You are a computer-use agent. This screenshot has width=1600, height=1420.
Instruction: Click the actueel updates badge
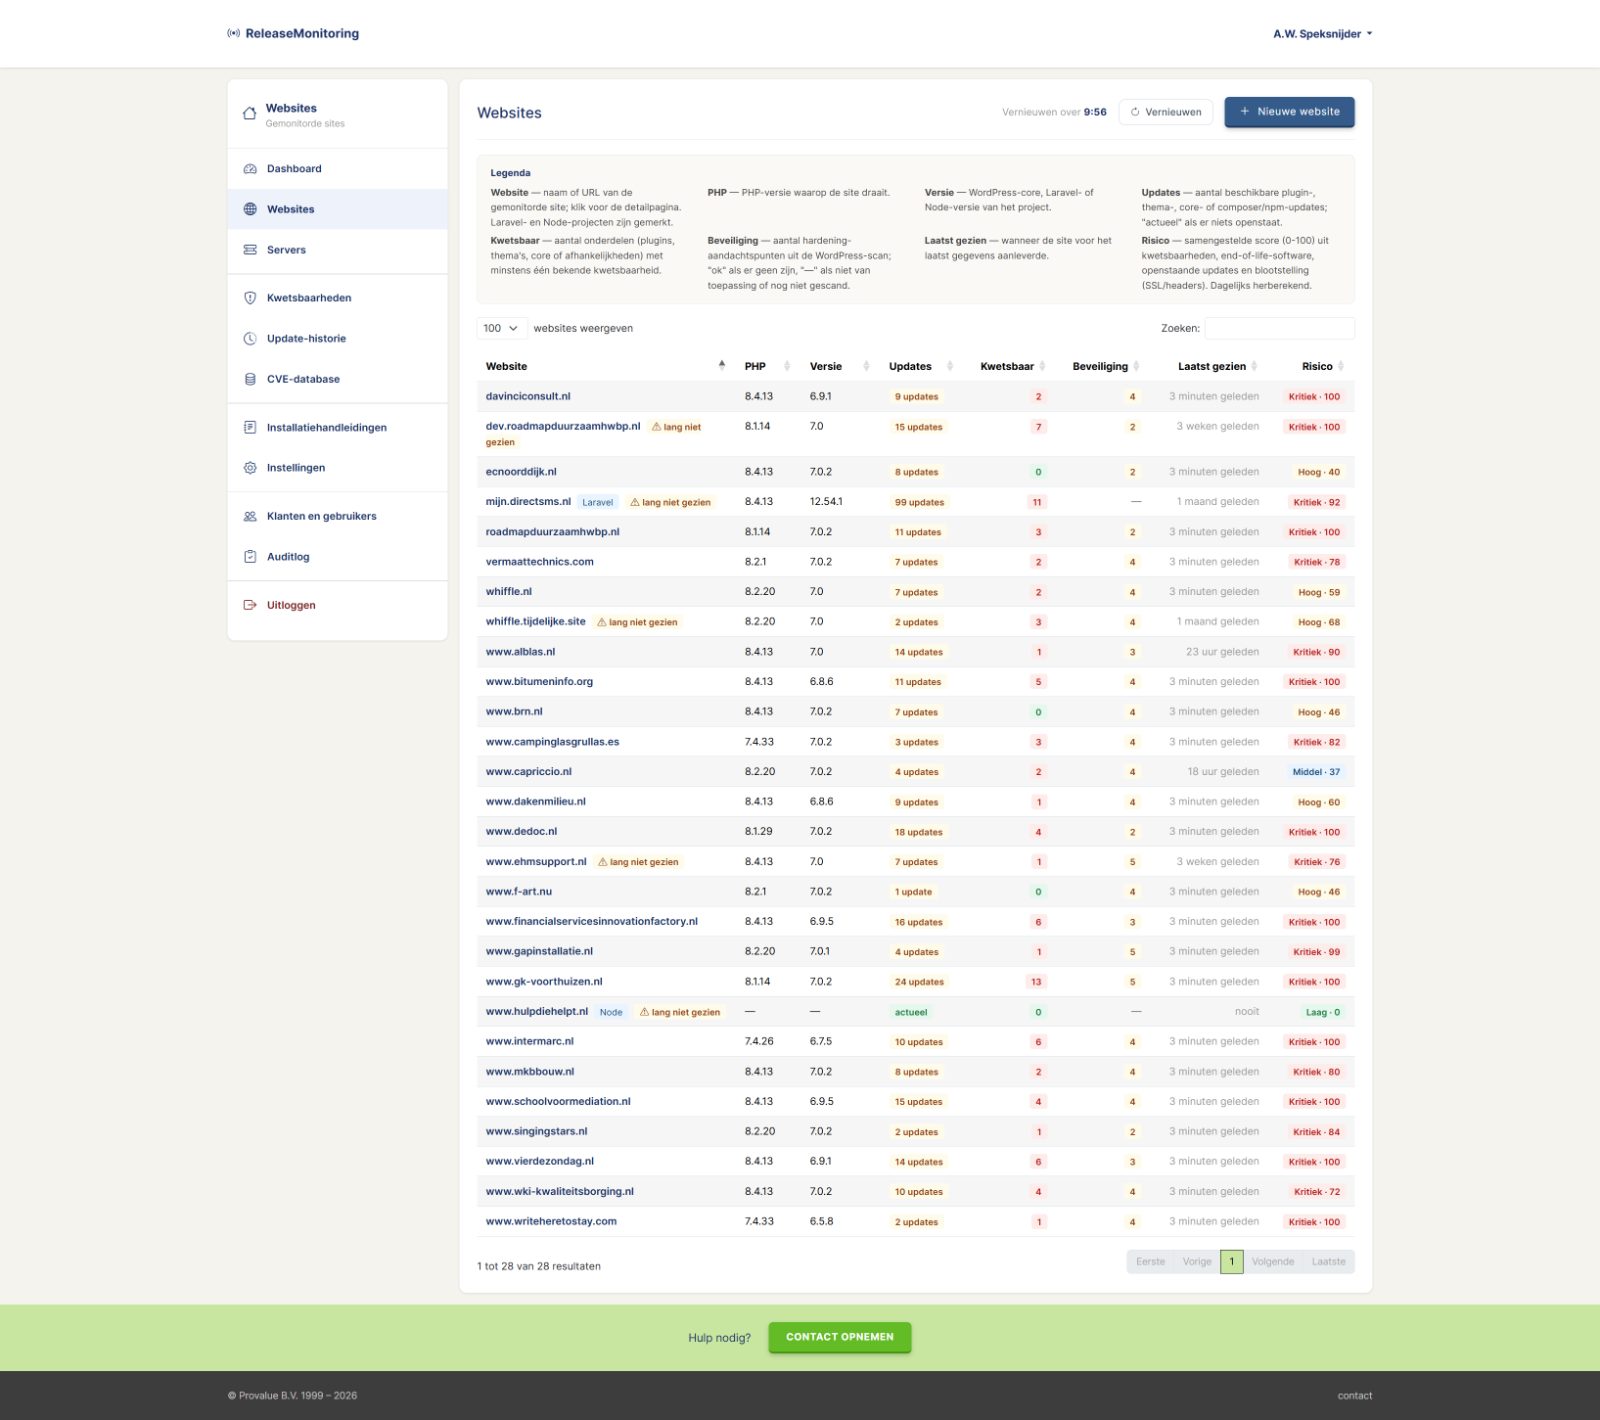coord(911,1012)
